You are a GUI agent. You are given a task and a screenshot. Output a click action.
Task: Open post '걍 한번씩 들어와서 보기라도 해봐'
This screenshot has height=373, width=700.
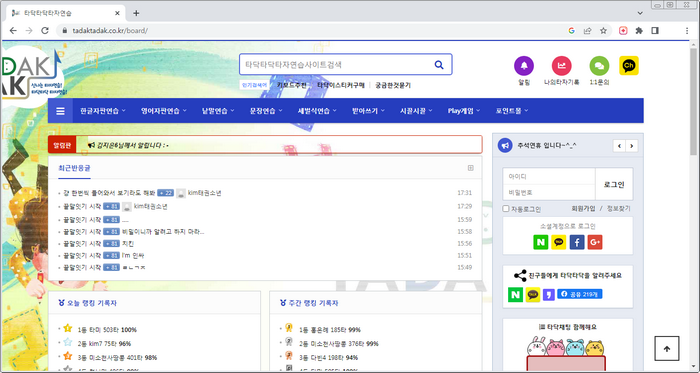109,193
